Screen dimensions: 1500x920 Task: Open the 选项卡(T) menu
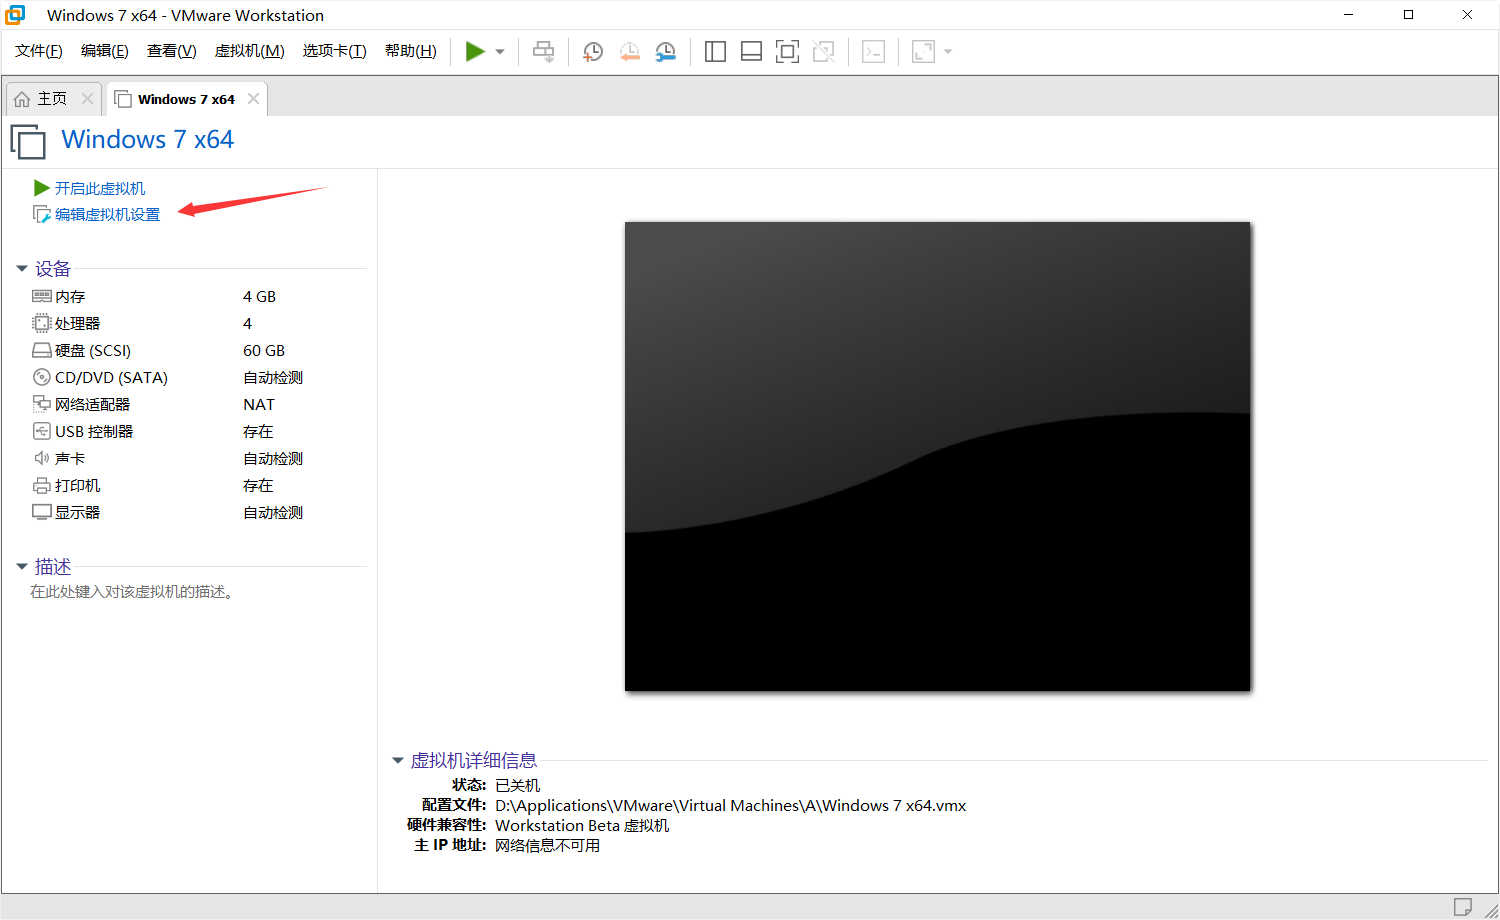click(x=334, y=51)
